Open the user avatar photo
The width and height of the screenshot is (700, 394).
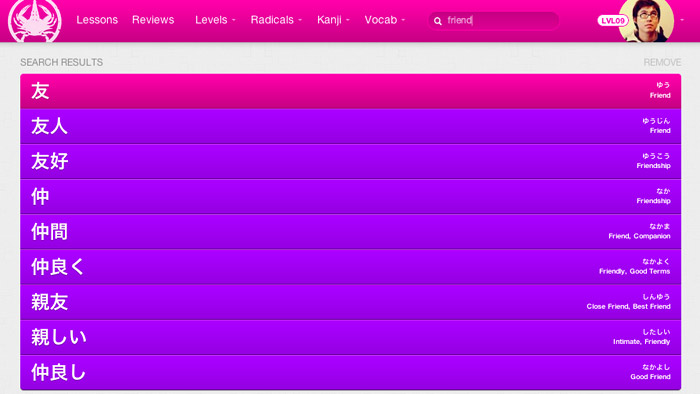click(x=646, y=21)
